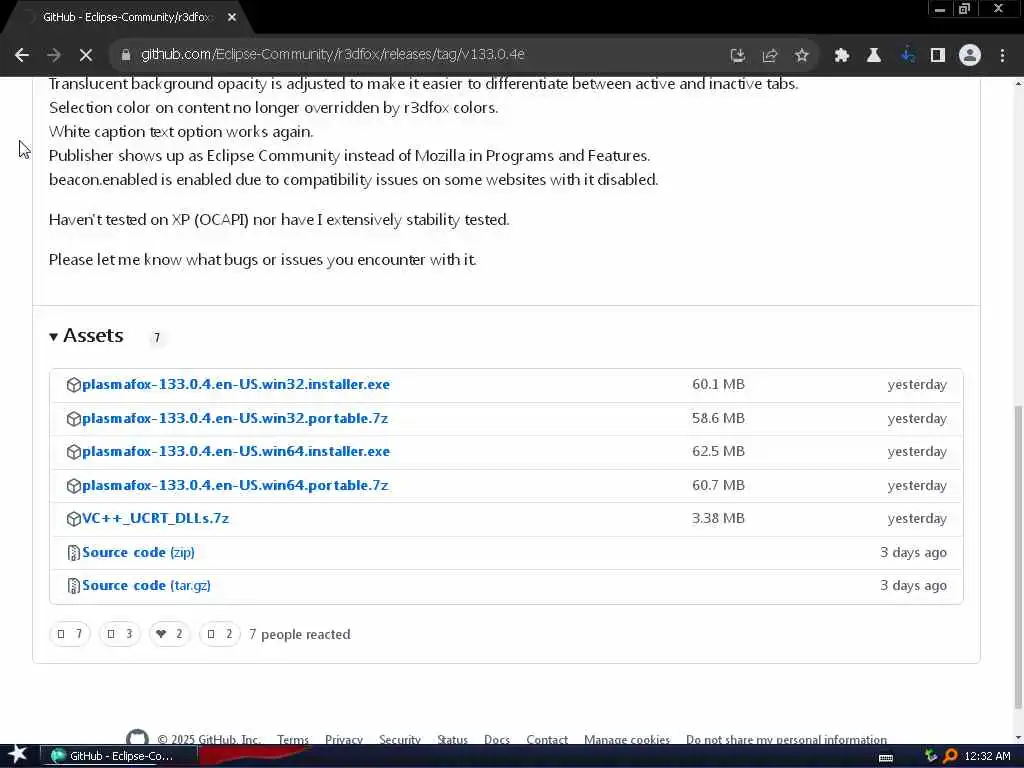Toggle the last reaction with count 2
This screenshot has height=768, width=1024.
pos(219,634)
